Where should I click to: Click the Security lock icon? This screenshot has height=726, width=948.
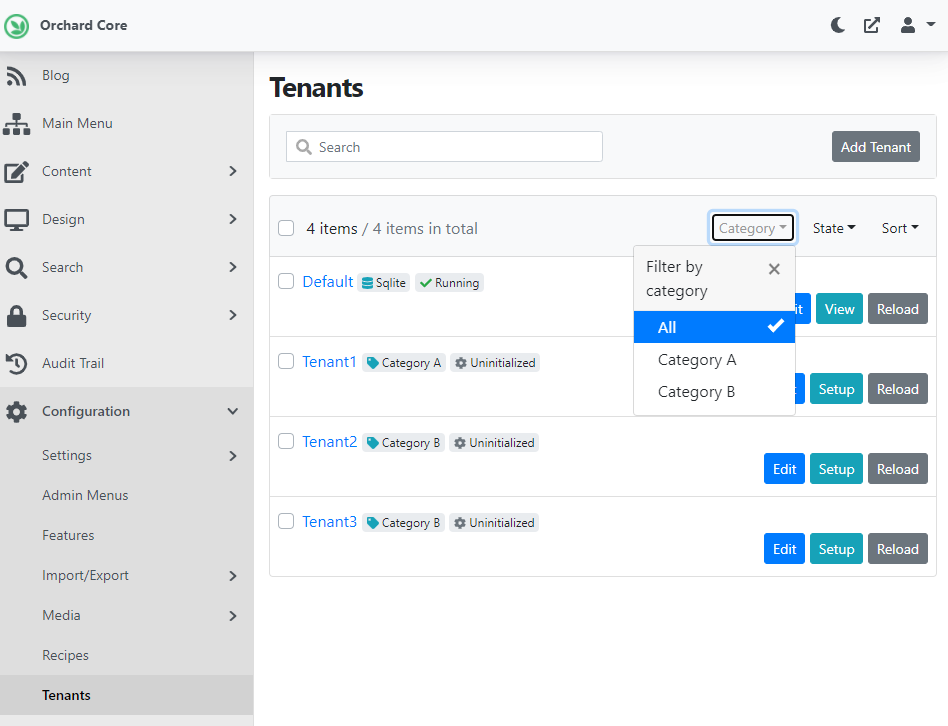pos(16,316)
